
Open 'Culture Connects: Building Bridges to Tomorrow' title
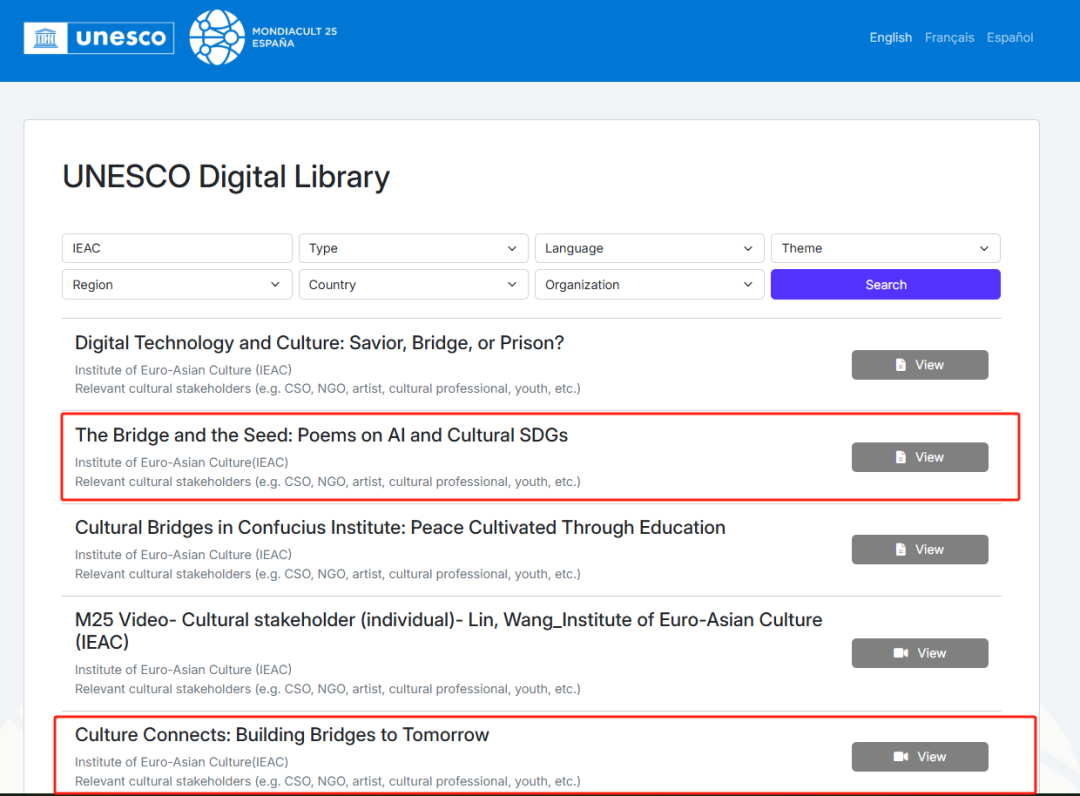click(282, 735)
